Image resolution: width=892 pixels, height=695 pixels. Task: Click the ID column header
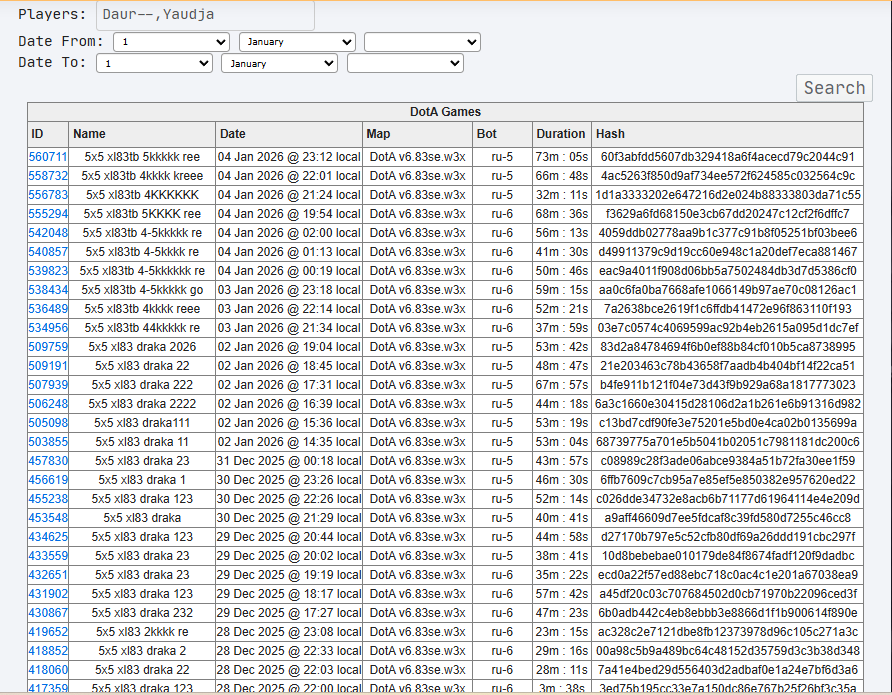click(x=48, y=134)
